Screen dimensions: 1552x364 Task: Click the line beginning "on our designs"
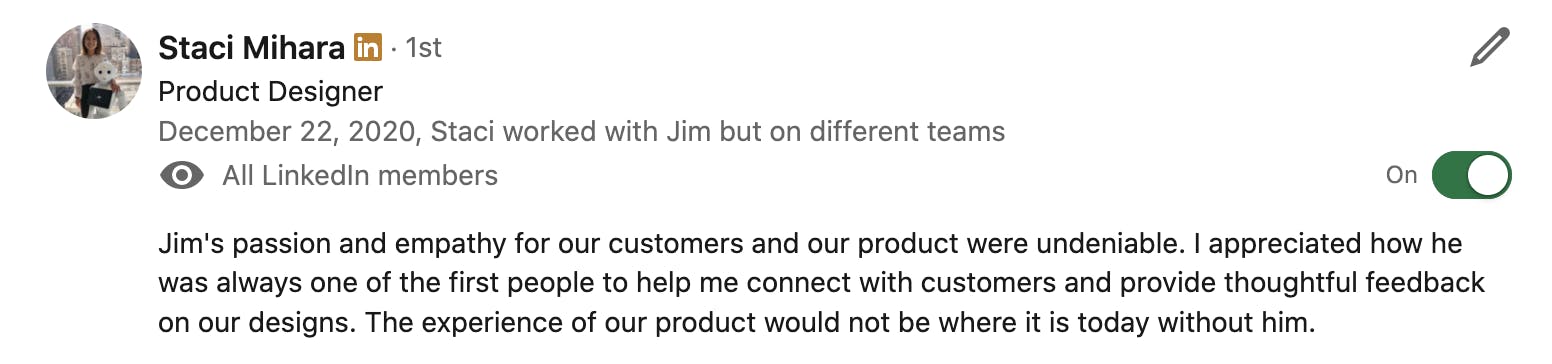[734, 323]
